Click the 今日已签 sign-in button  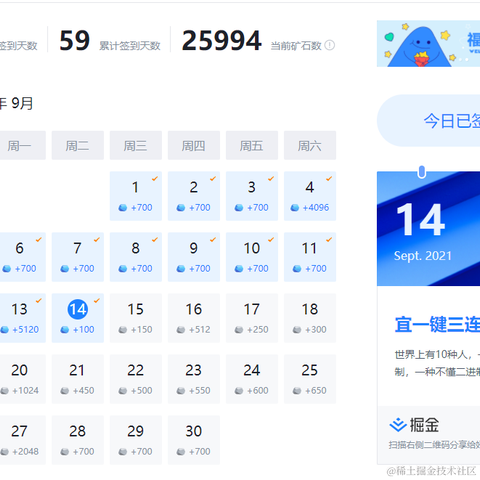click(x=428, y=121)
